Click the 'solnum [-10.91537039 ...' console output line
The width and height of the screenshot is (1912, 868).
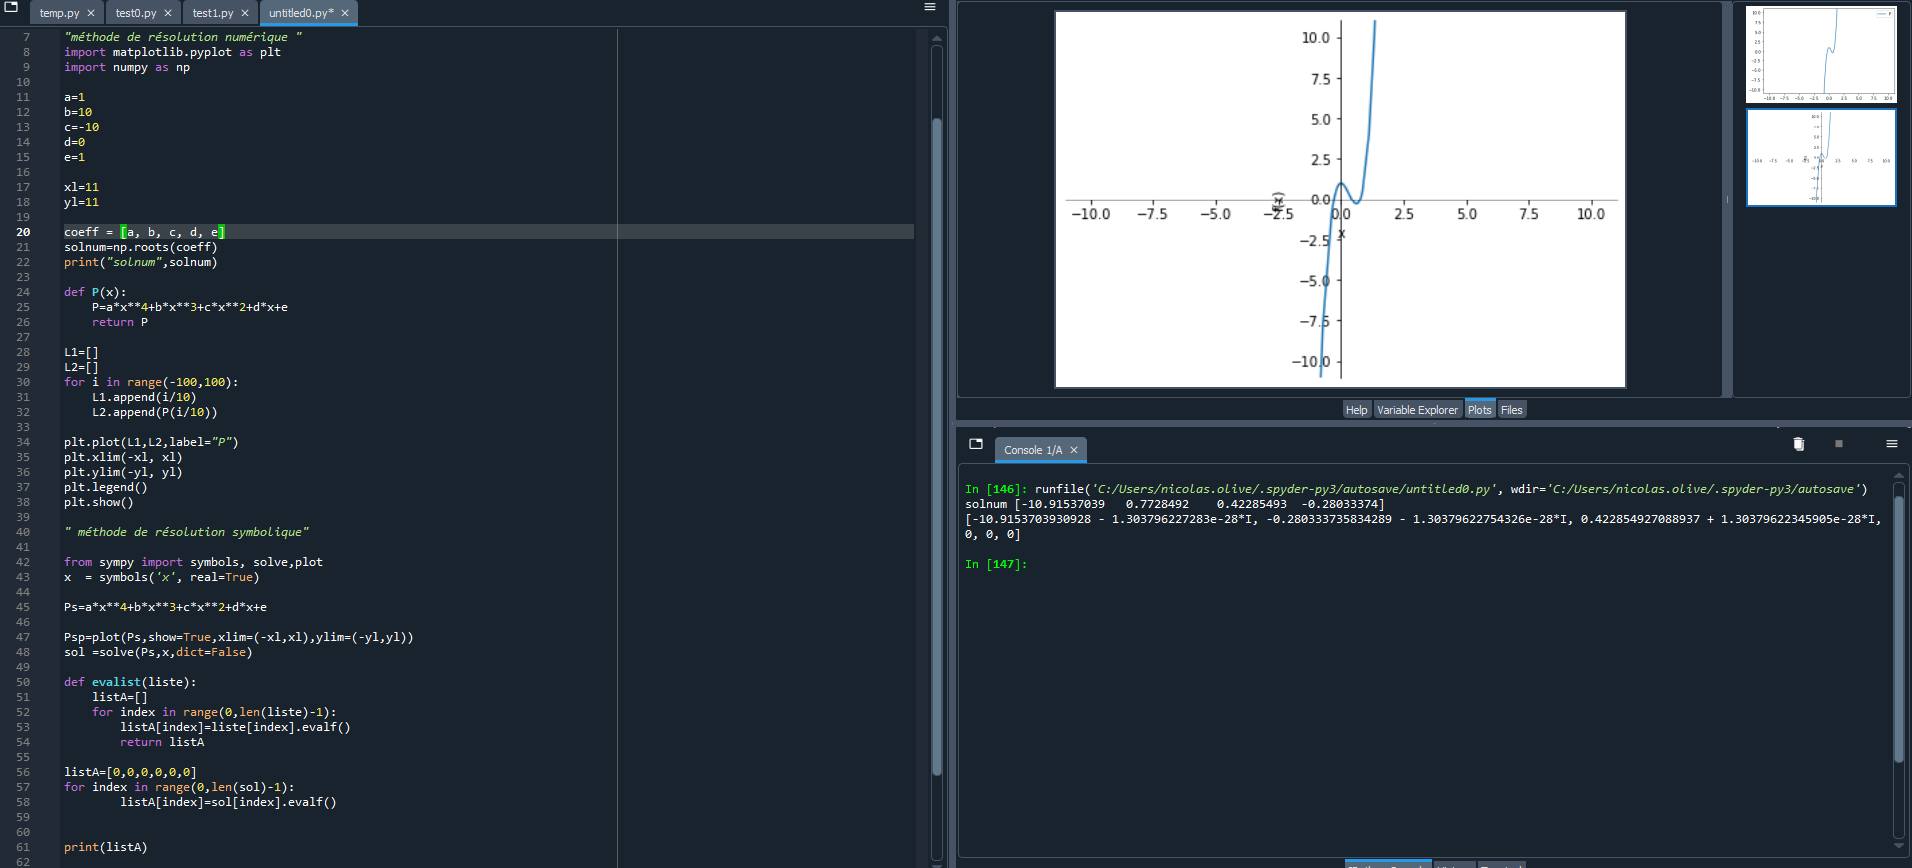tap(1175, 504)
